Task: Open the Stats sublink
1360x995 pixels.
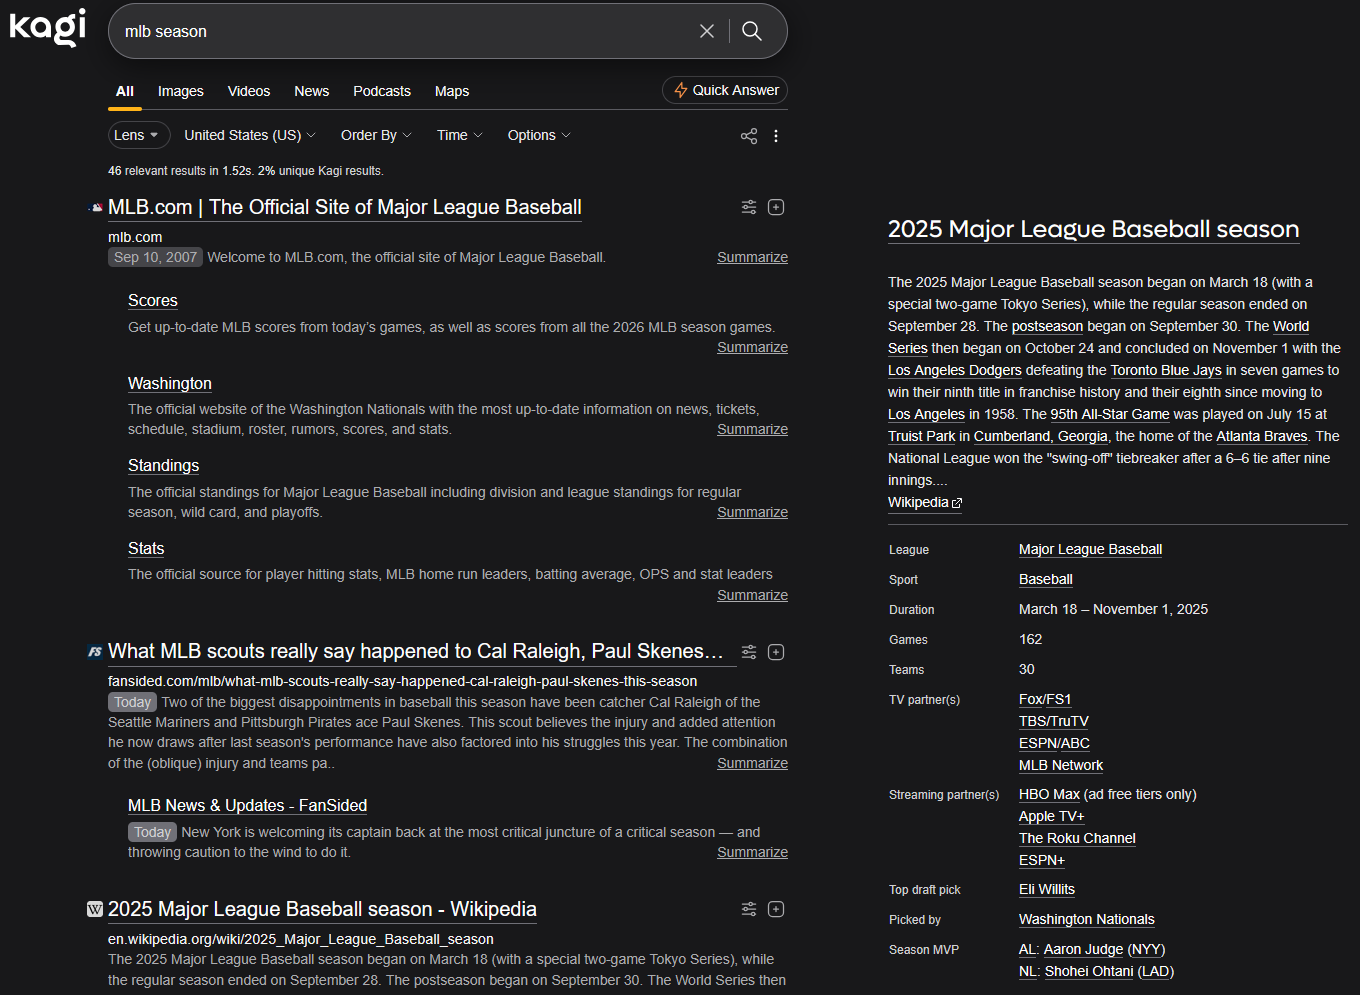Action: tap(146, 548)
